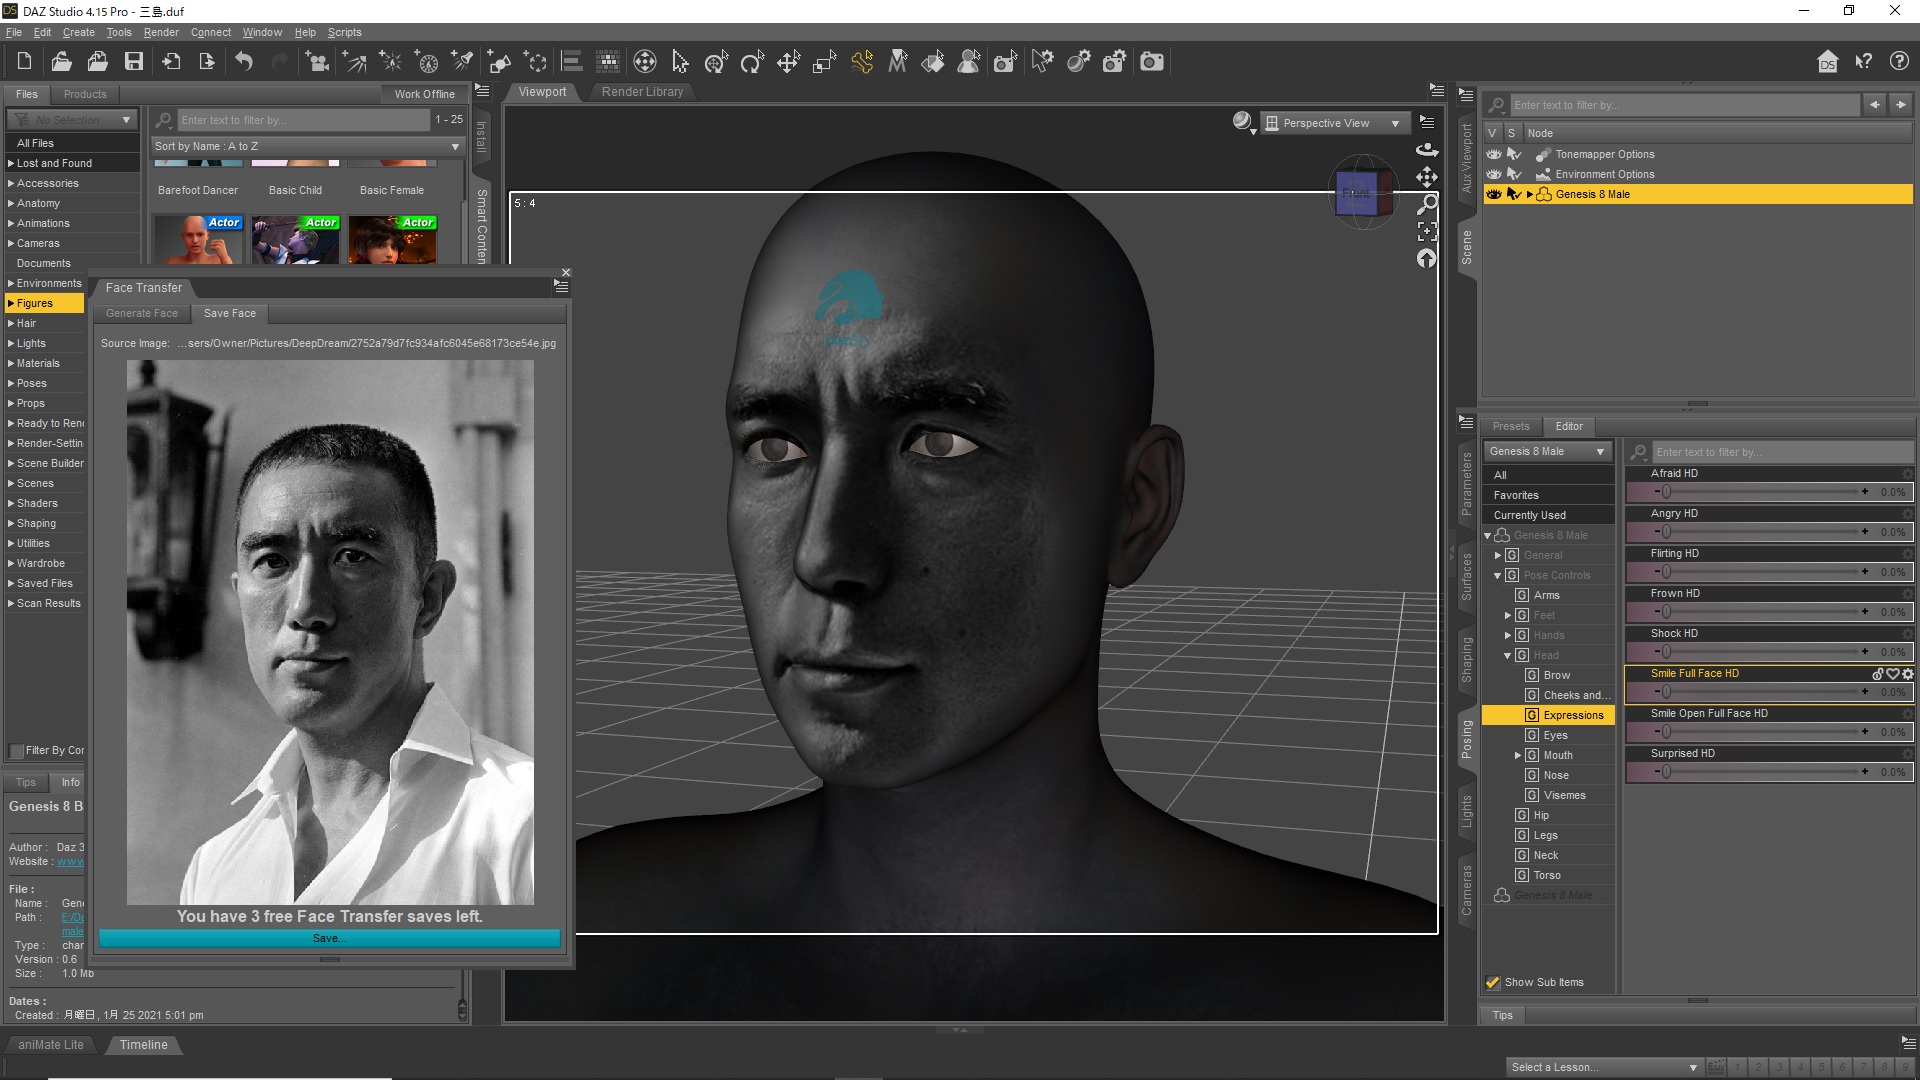Toggle the Show Sub Items checkbox
The width and height of the screenshot is (1920, 1080).
click(1493, 982)
